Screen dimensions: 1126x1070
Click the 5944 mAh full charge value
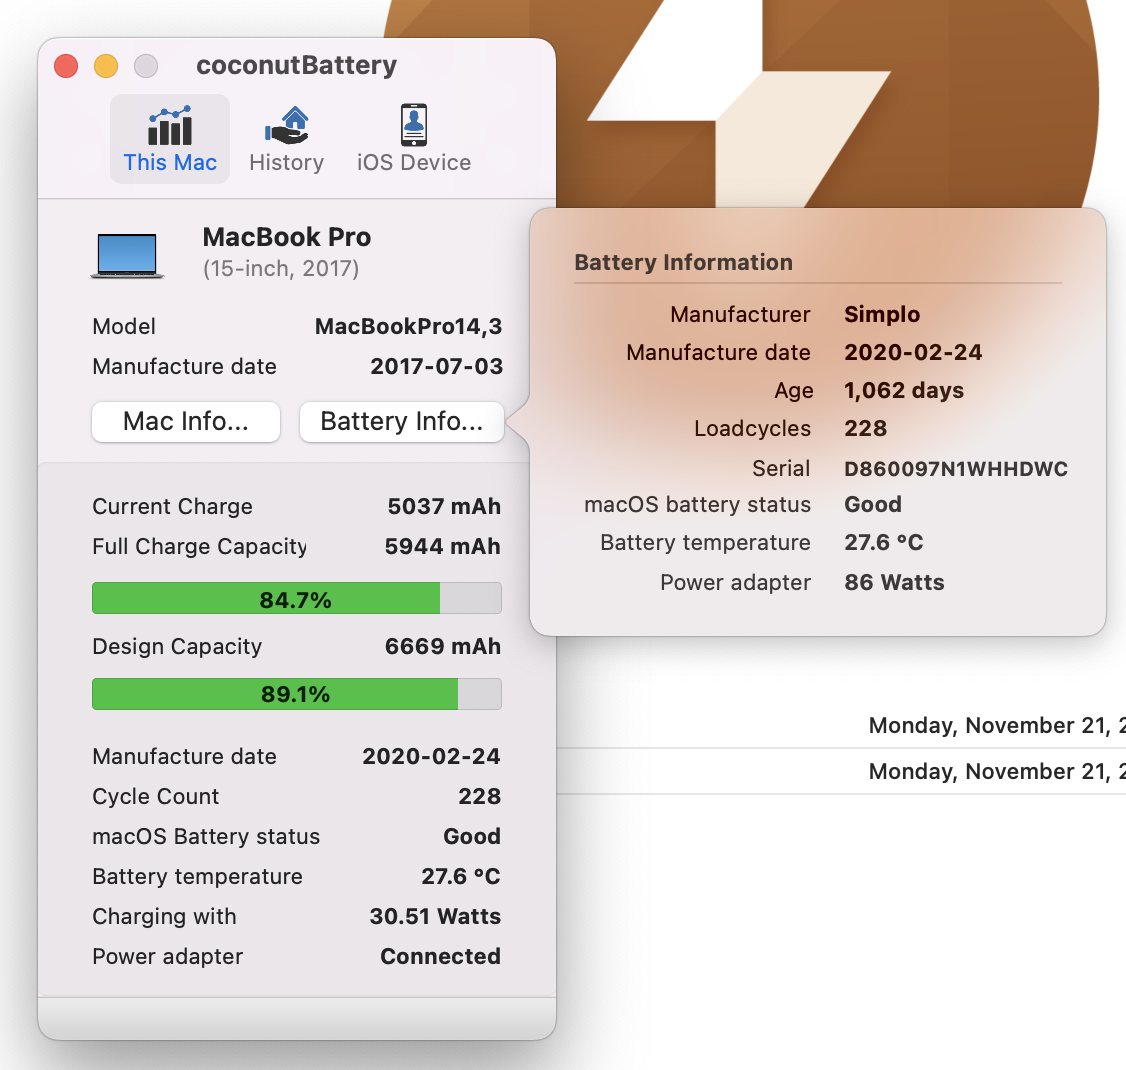[x=442, y=546]
